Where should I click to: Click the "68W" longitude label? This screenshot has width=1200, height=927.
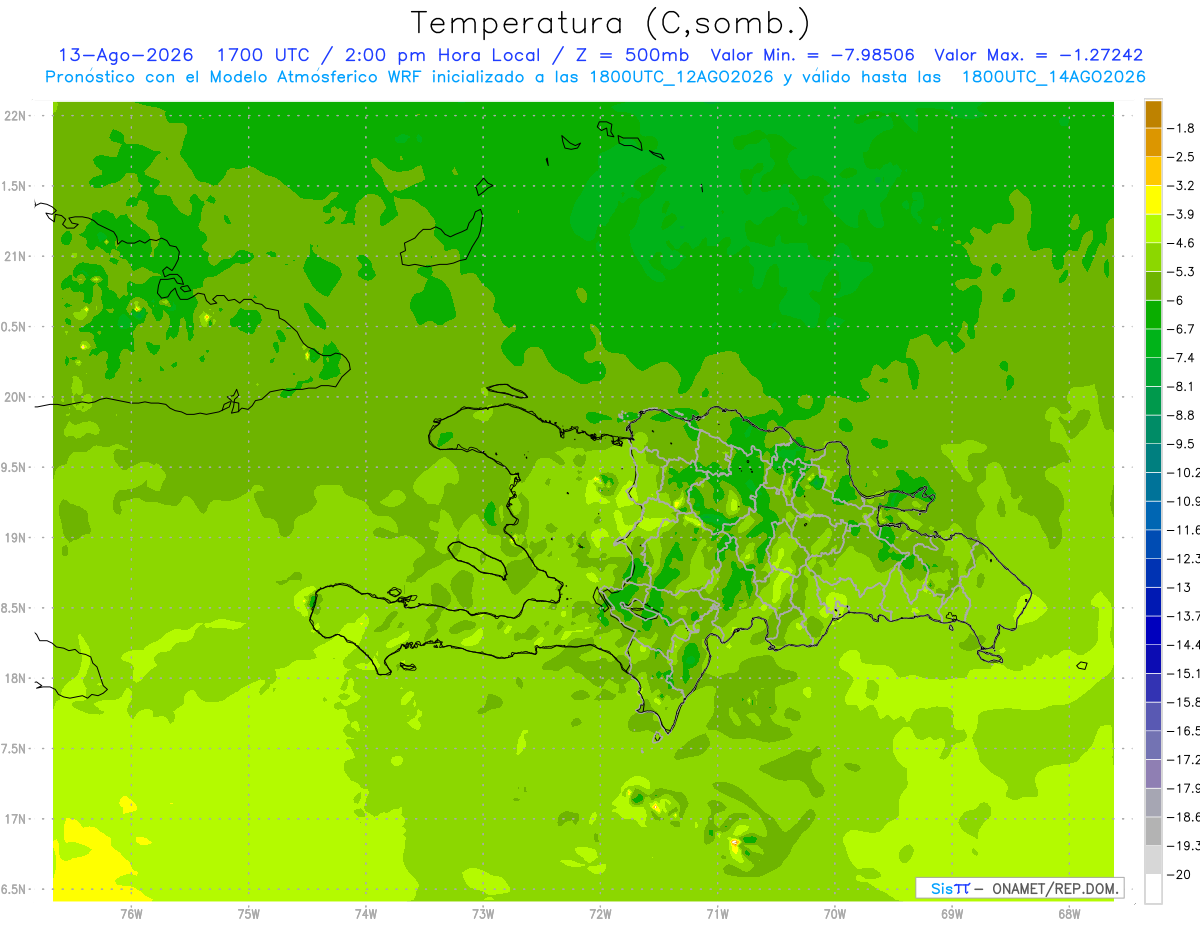[x=1069, y=913]
